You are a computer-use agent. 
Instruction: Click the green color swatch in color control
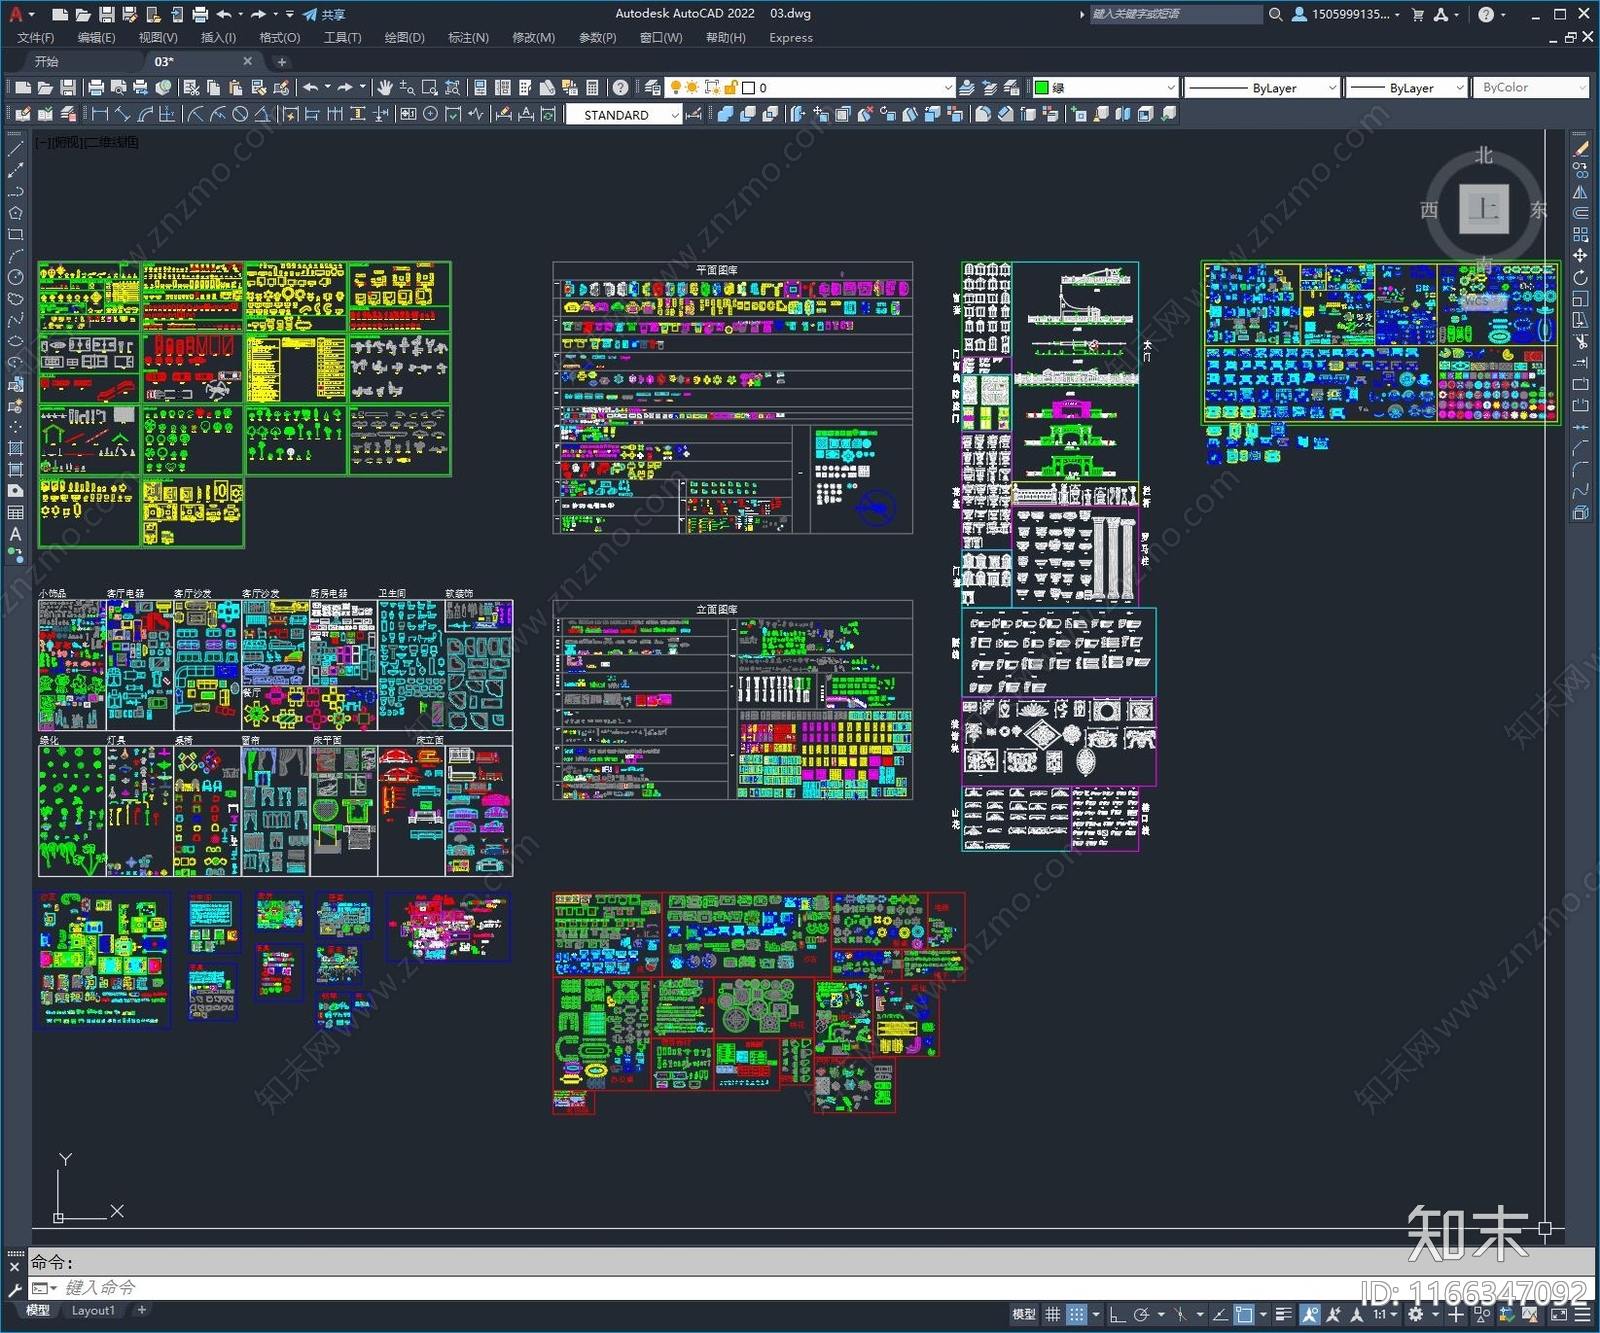[1041, 88]
